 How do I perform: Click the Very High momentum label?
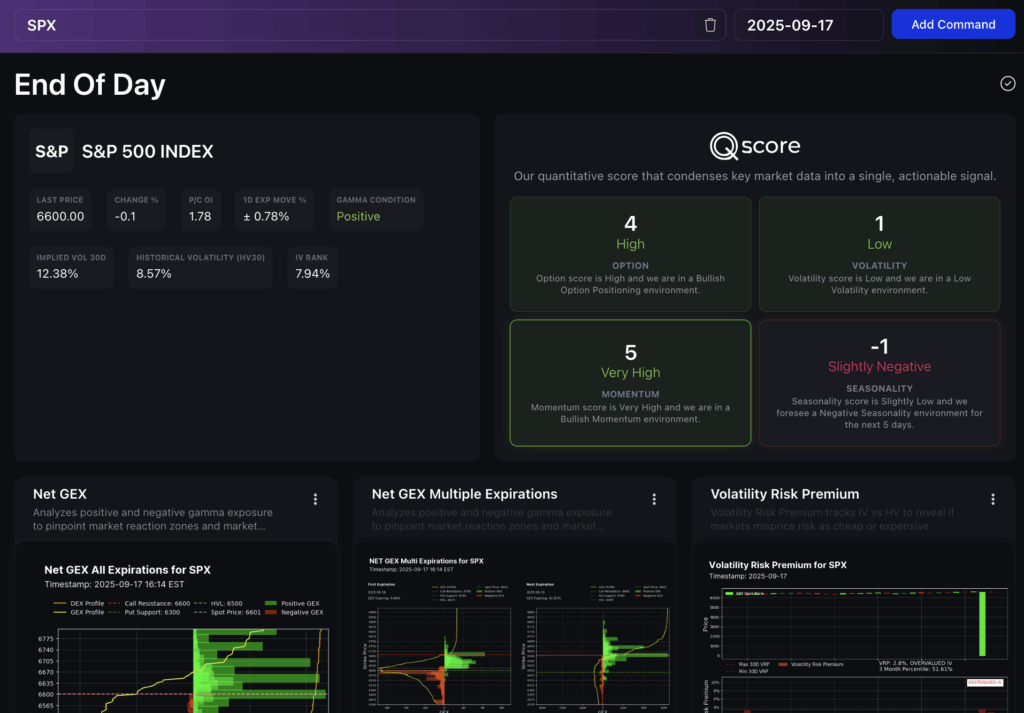coord(630,372)
